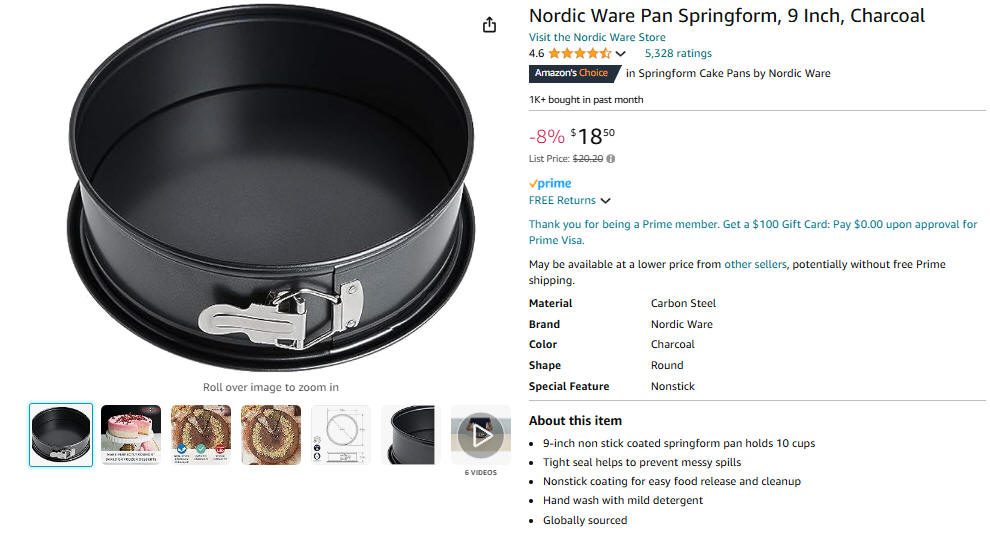The image size is (990, 535).
Task: Click the List Price info icon
Action: [x=611, y=159]
